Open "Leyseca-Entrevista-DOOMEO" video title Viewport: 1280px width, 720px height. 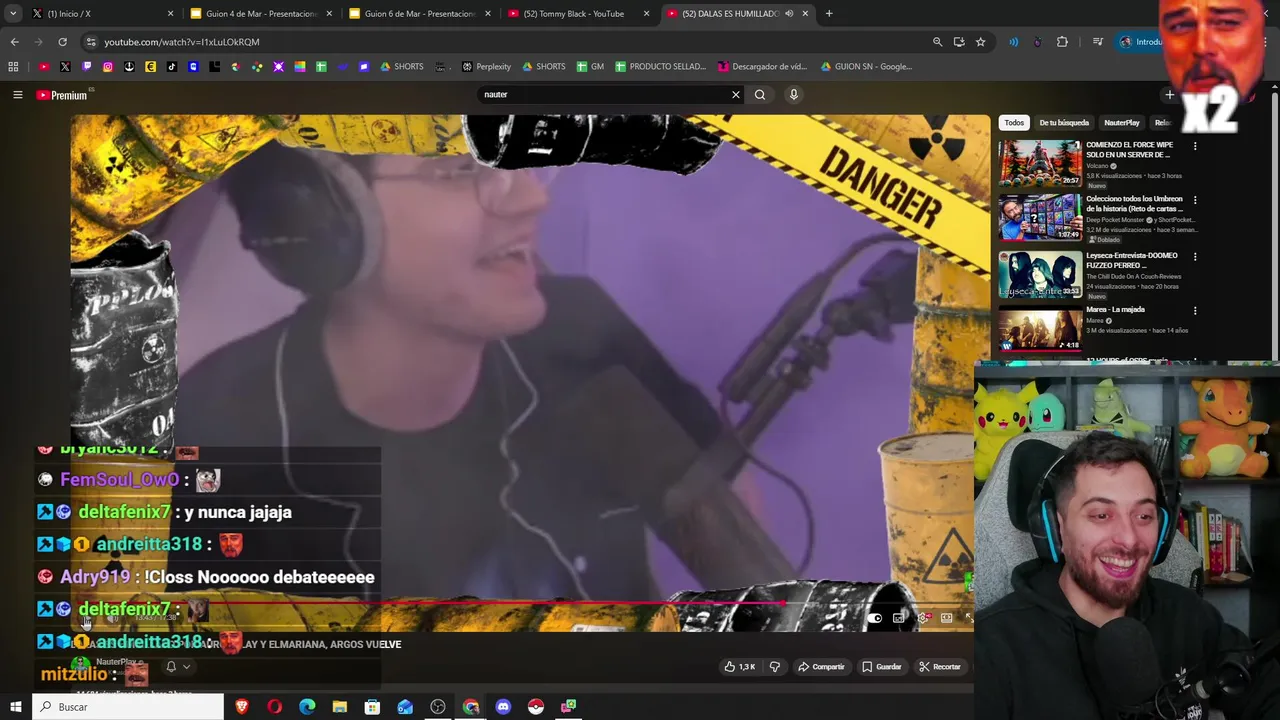pos(1132,260)
